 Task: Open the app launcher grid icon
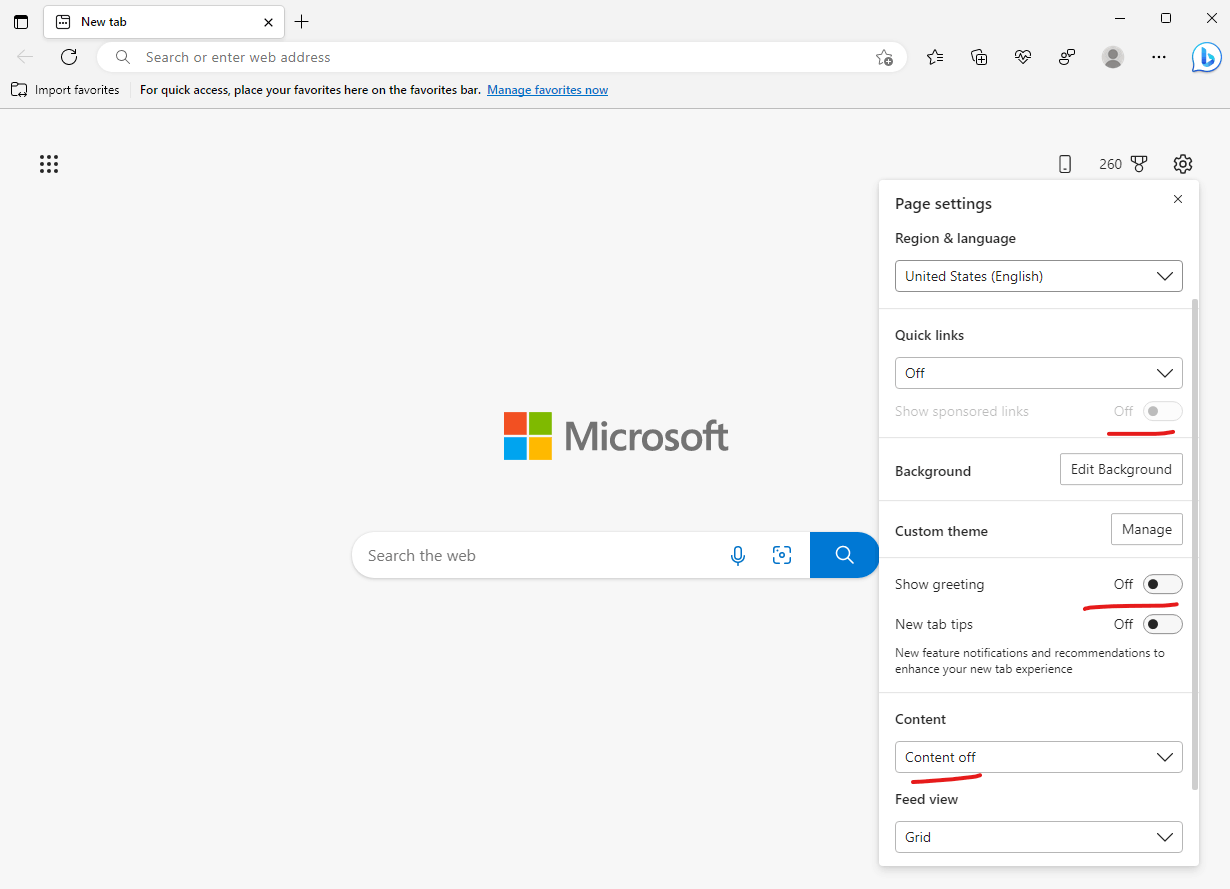pyautogui.click(x=49, y=164)
